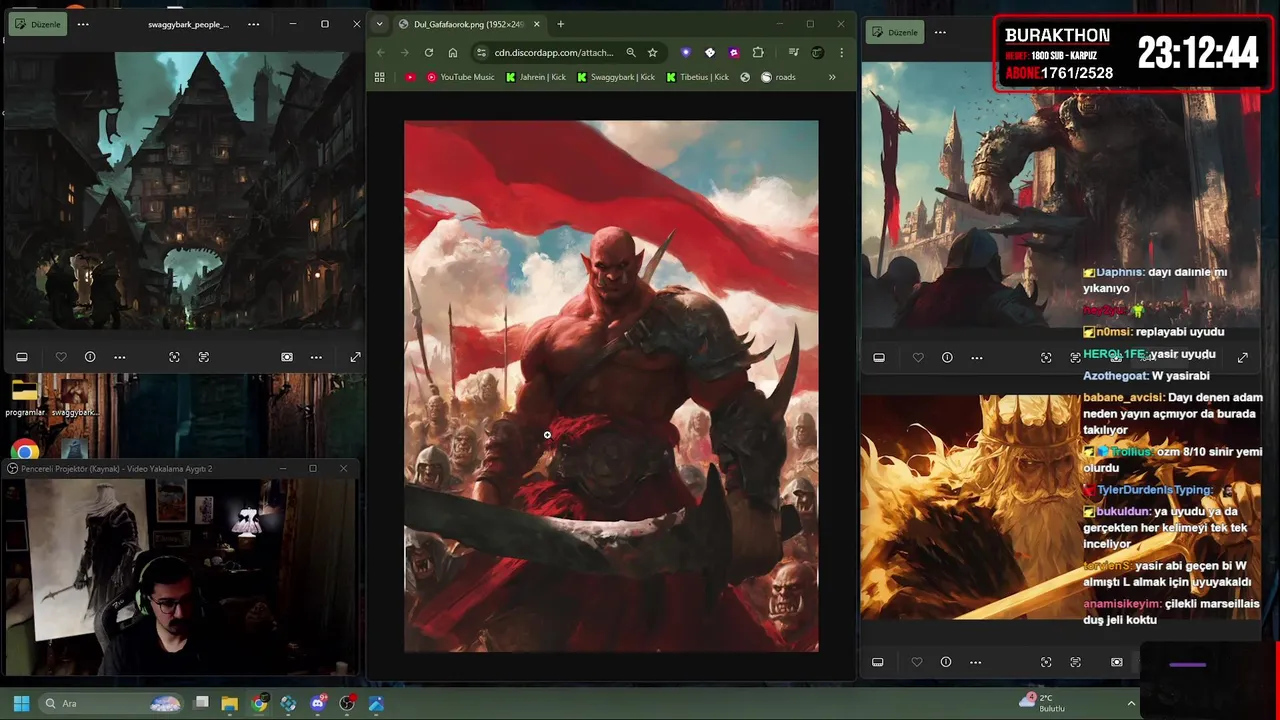Click Düzenle in top-right Photos window
This screenshot has width=1280, height=720.
coord(894,32)
